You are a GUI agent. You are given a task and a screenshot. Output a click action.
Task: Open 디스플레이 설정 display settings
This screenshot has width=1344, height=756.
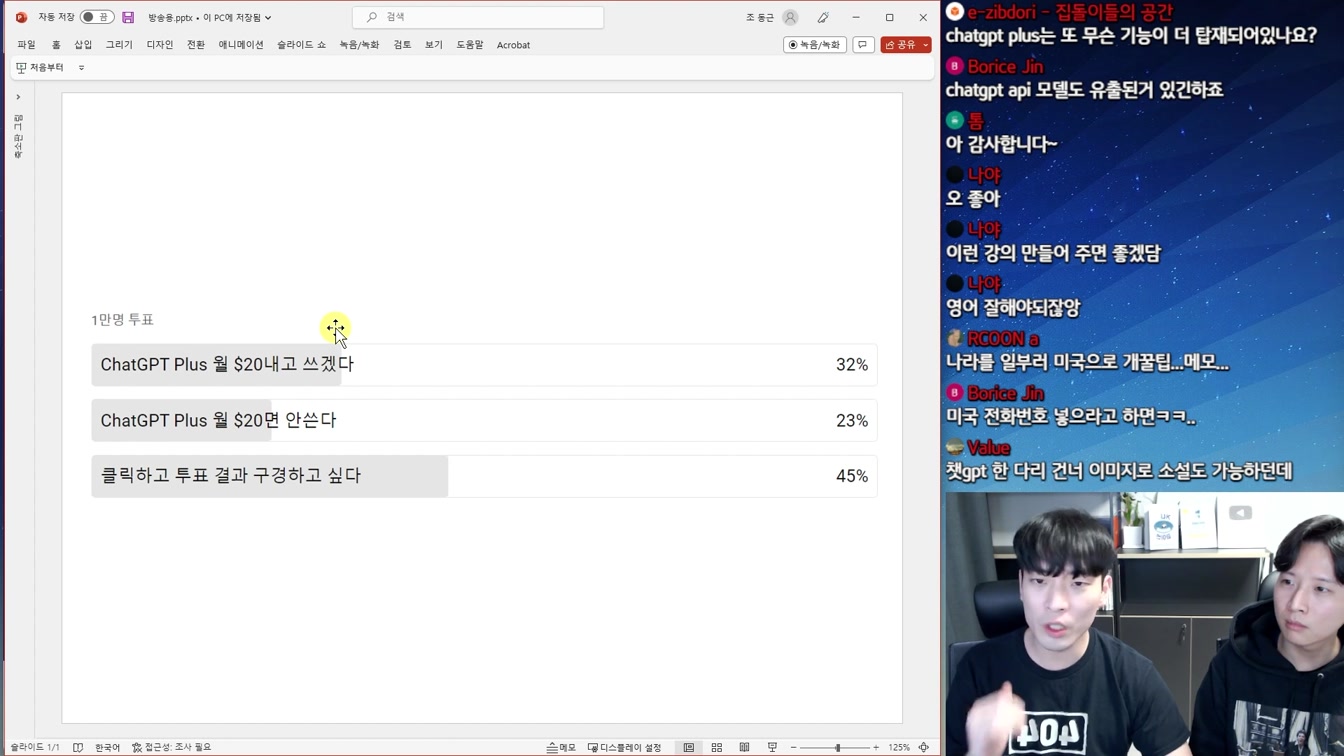[x=625, y=747]
